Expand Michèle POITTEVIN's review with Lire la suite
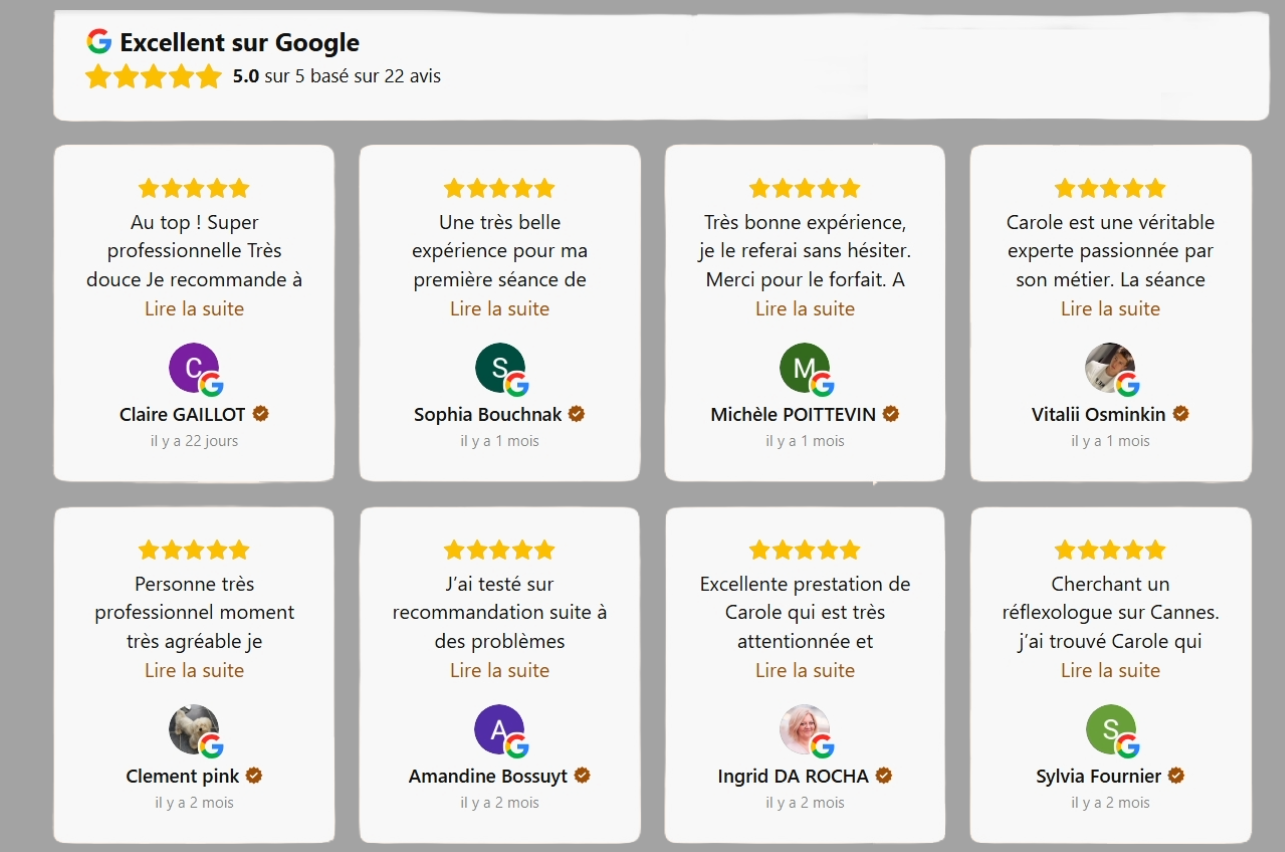This screenshot has height=852, width=1285. pyautogui.click(x=805, y=309)
